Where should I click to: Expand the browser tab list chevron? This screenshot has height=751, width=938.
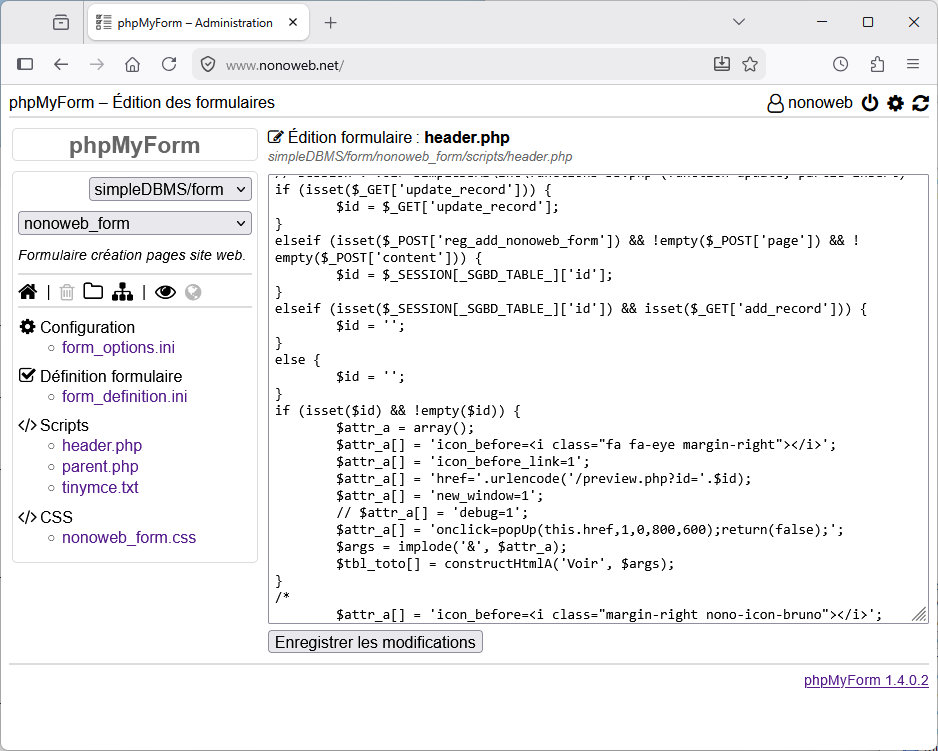pyautogui.click(x=739, y=22)
